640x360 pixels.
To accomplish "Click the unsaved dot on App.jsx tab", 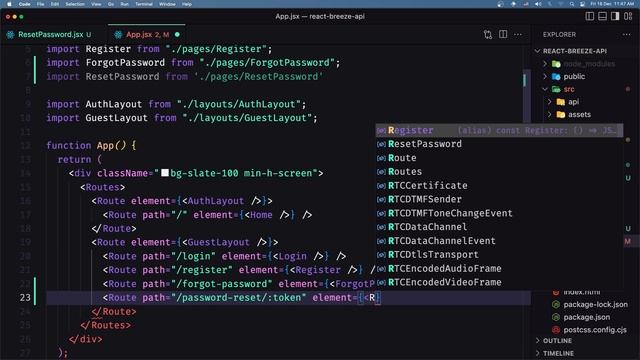I will (177, 35).
